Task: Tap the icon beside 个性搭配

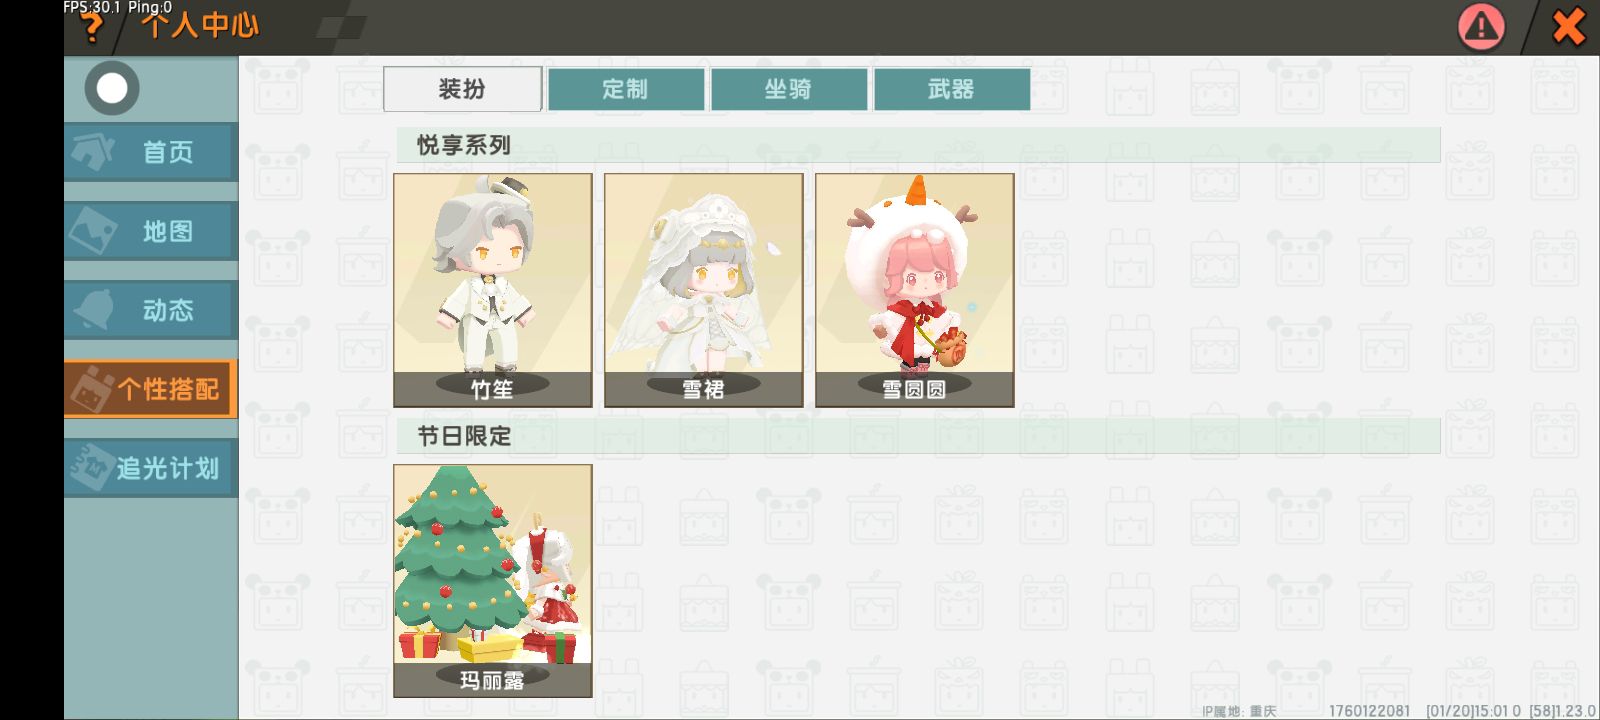Action: tap(90, 389)
